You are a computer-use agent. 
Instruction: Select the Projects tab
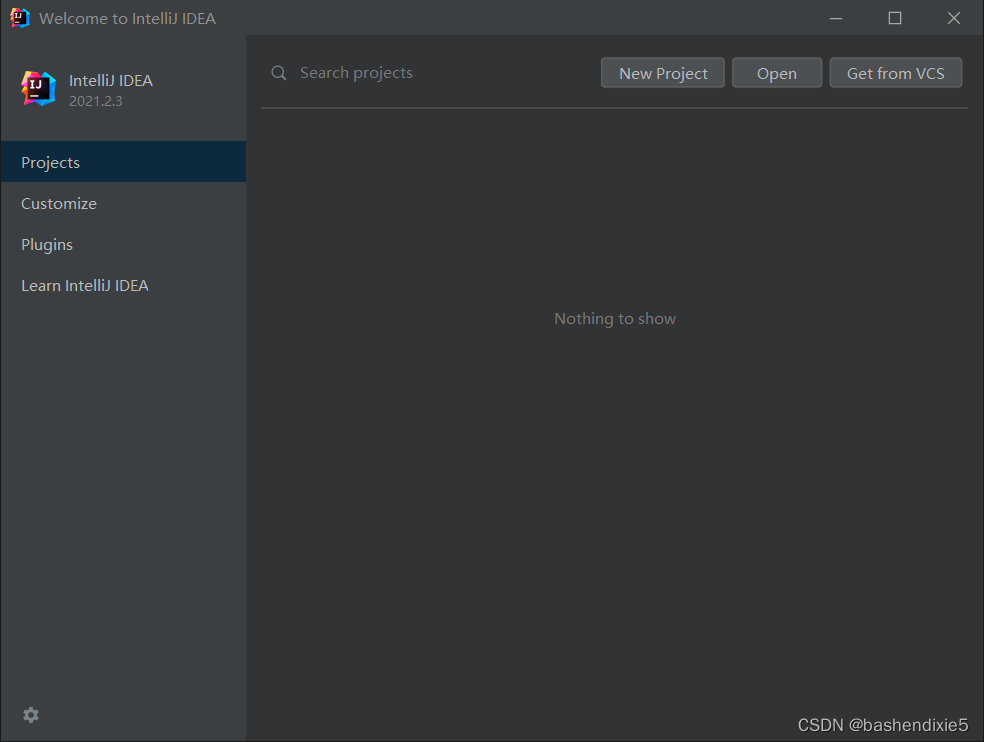(x=123, y=162)
